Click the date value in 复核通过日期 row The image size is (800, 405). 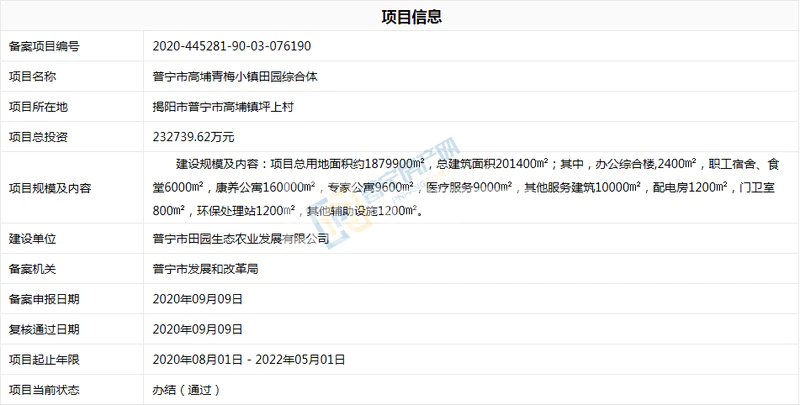coord(198,328)
